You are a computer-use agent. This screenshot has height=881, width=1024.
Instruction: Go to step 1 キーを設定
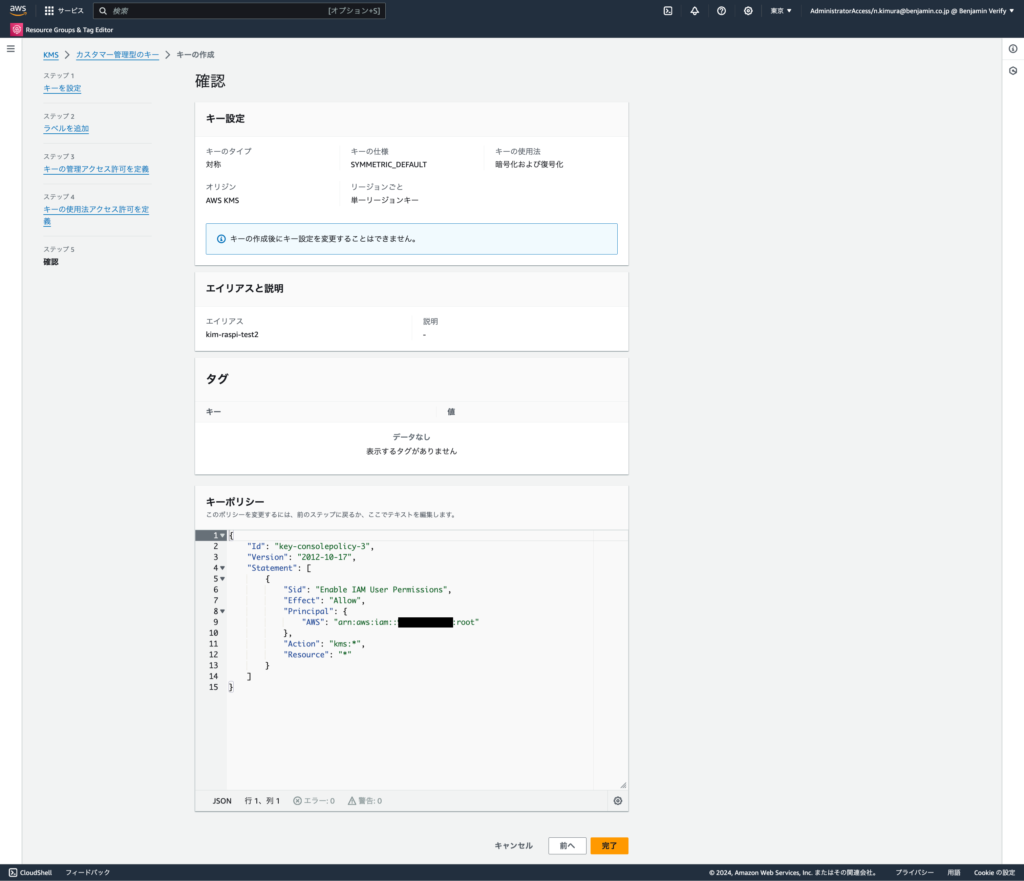coord(62,88)
